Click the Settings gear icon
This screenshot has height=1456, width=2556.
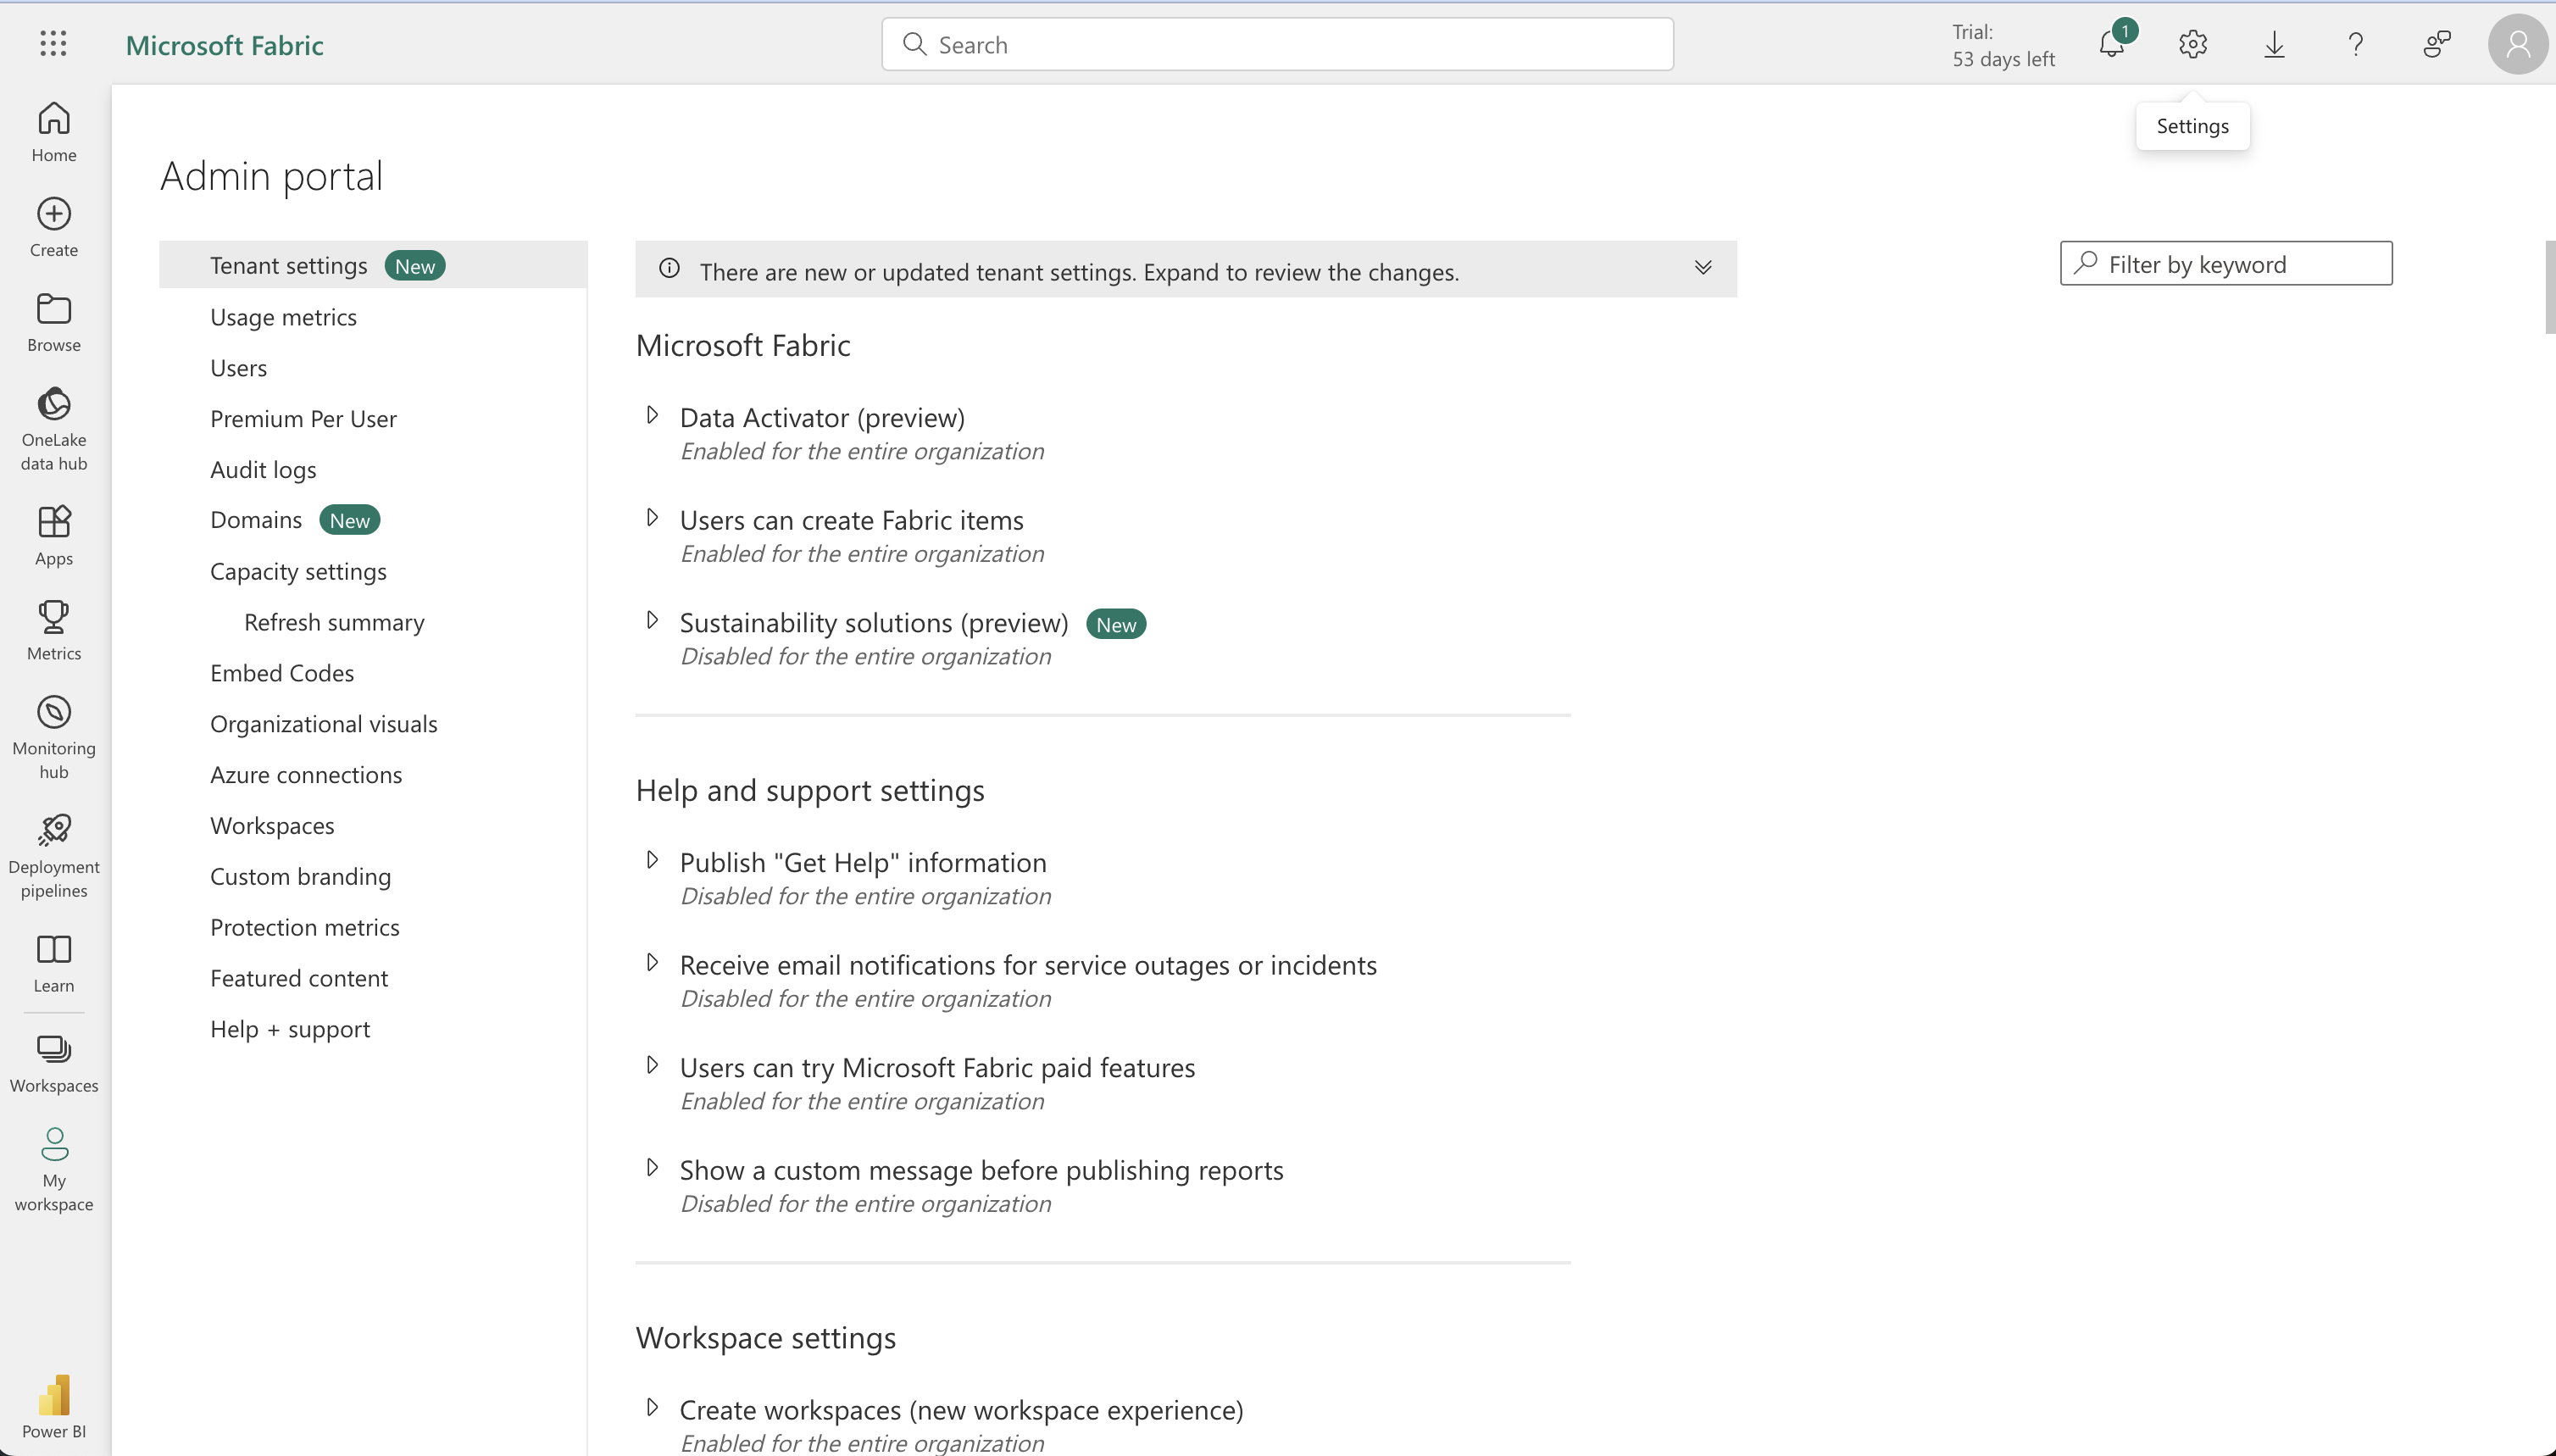click(2193, 44)
